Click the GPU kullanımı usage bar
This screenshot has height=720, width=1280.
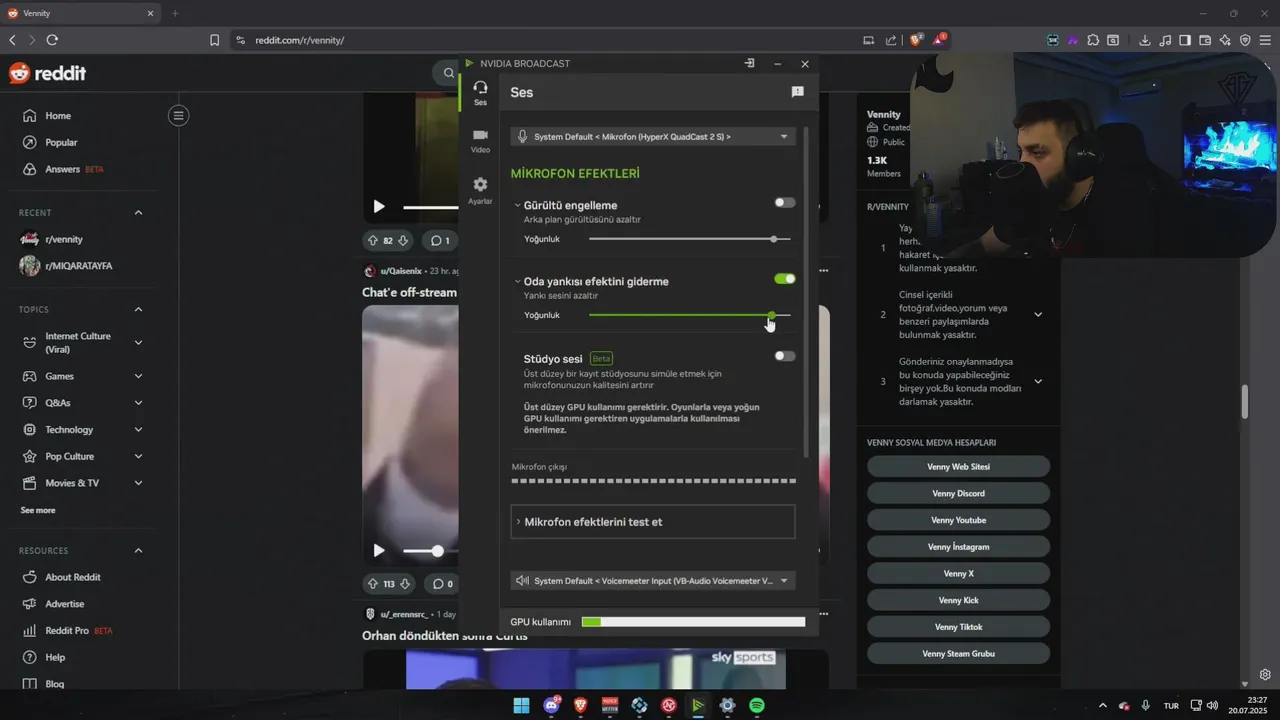[693, 622]
